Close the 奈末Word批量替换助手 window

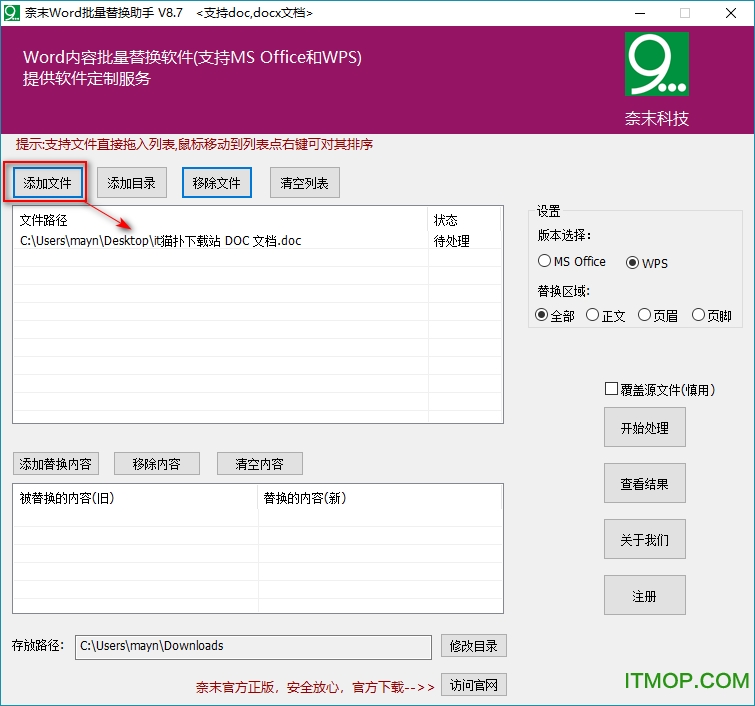coord(730,13)
